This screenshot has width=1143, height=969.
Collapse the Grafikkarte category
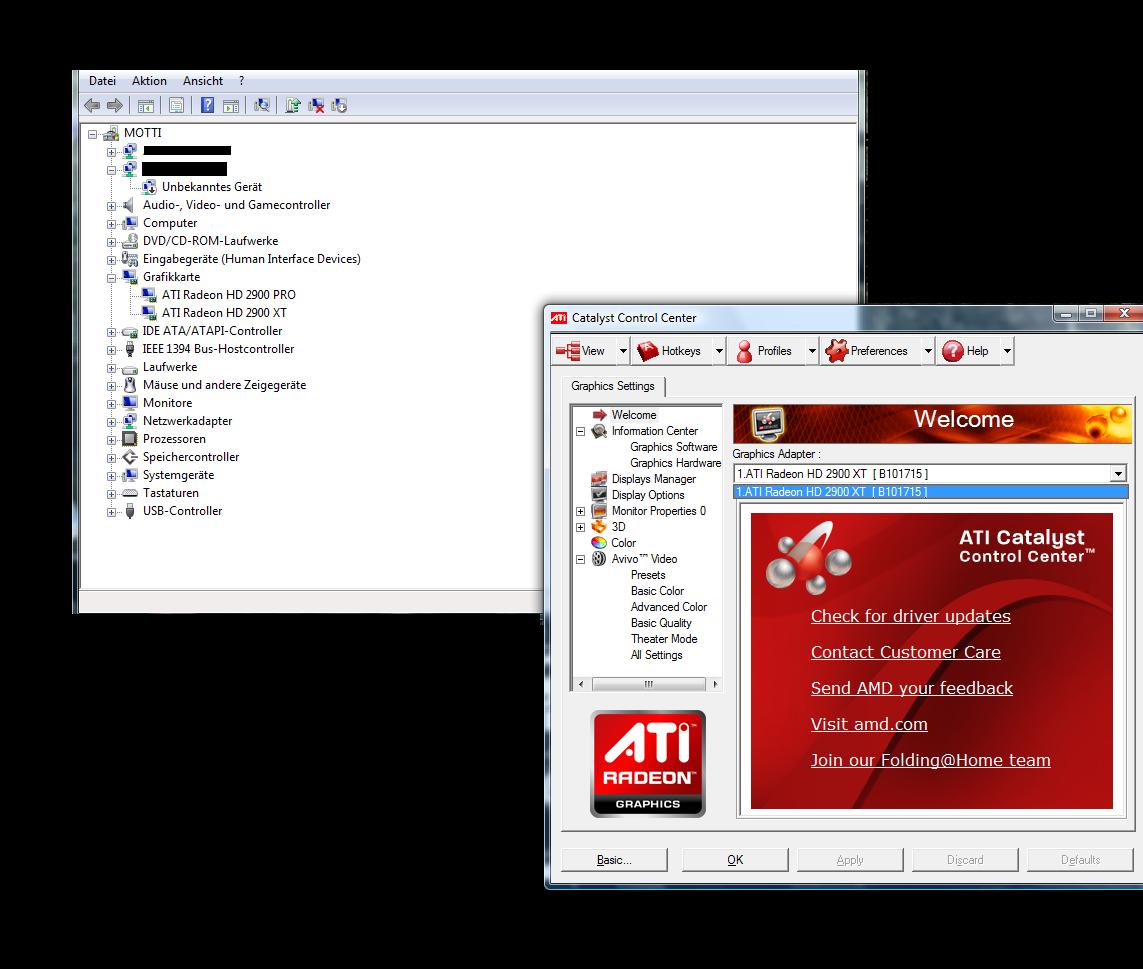pyautogui.click(x=112, y=278)
